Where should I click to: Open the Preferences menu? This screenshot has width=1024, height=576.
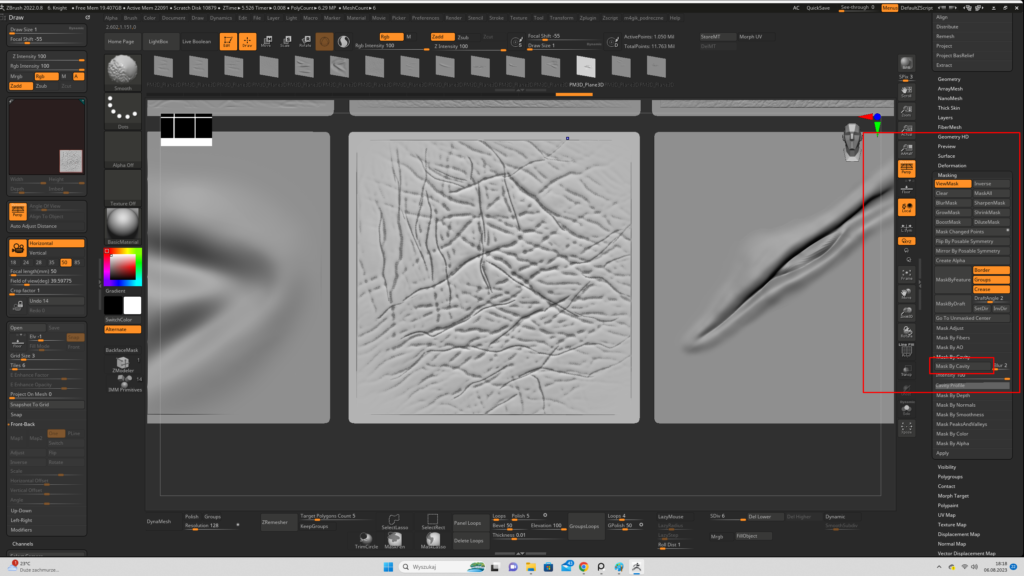tap(425, 18)
